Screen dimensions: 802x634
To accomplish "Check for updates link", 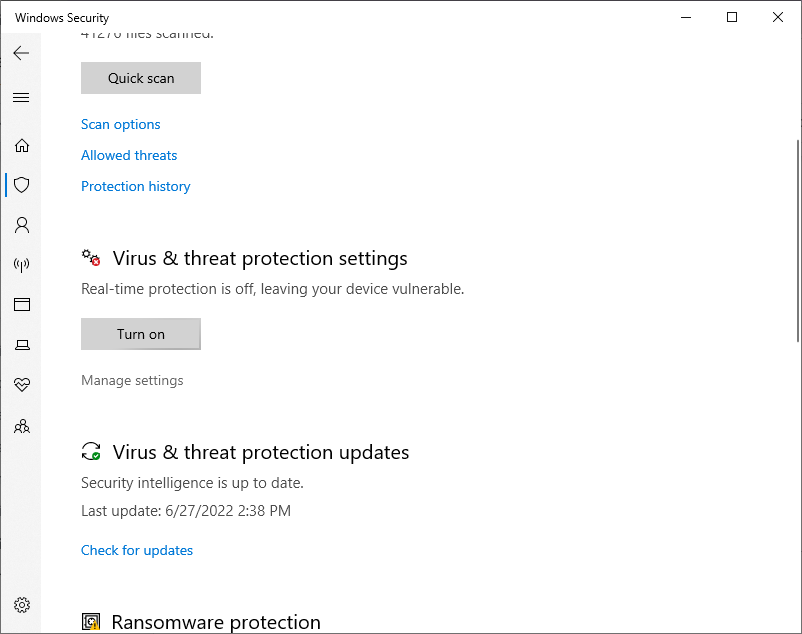I will 137,550.
